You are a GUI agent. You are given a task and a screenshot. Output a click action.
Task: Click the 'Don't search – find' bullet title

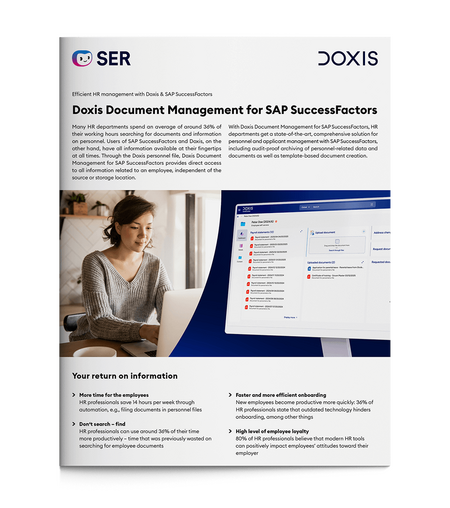click(x=102, y=424)
